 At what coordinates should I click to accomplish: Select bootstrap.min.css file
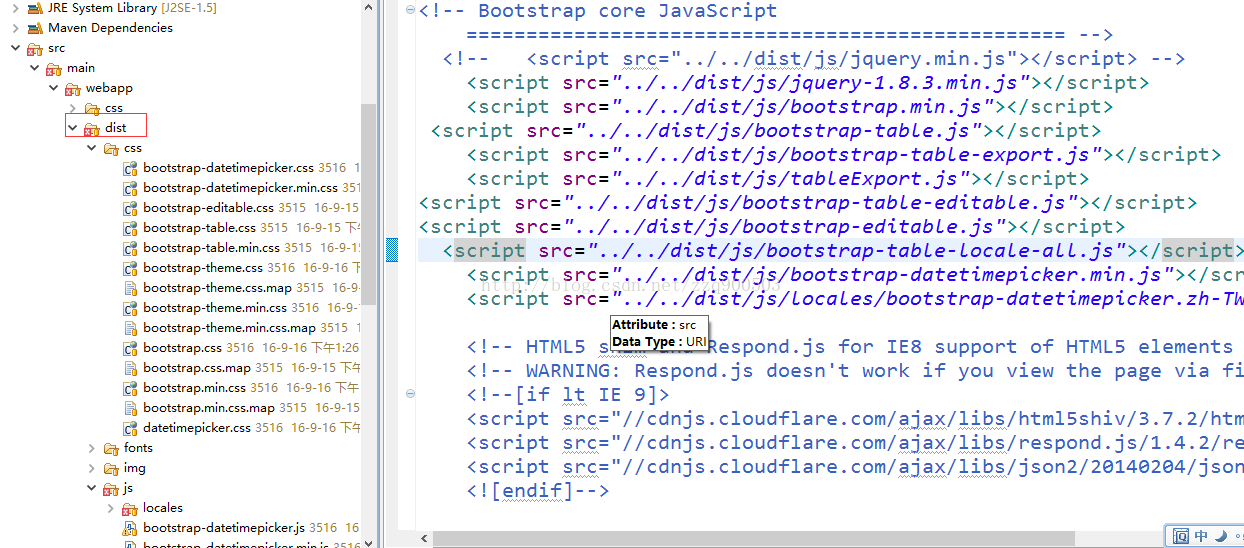coord(194,388)
